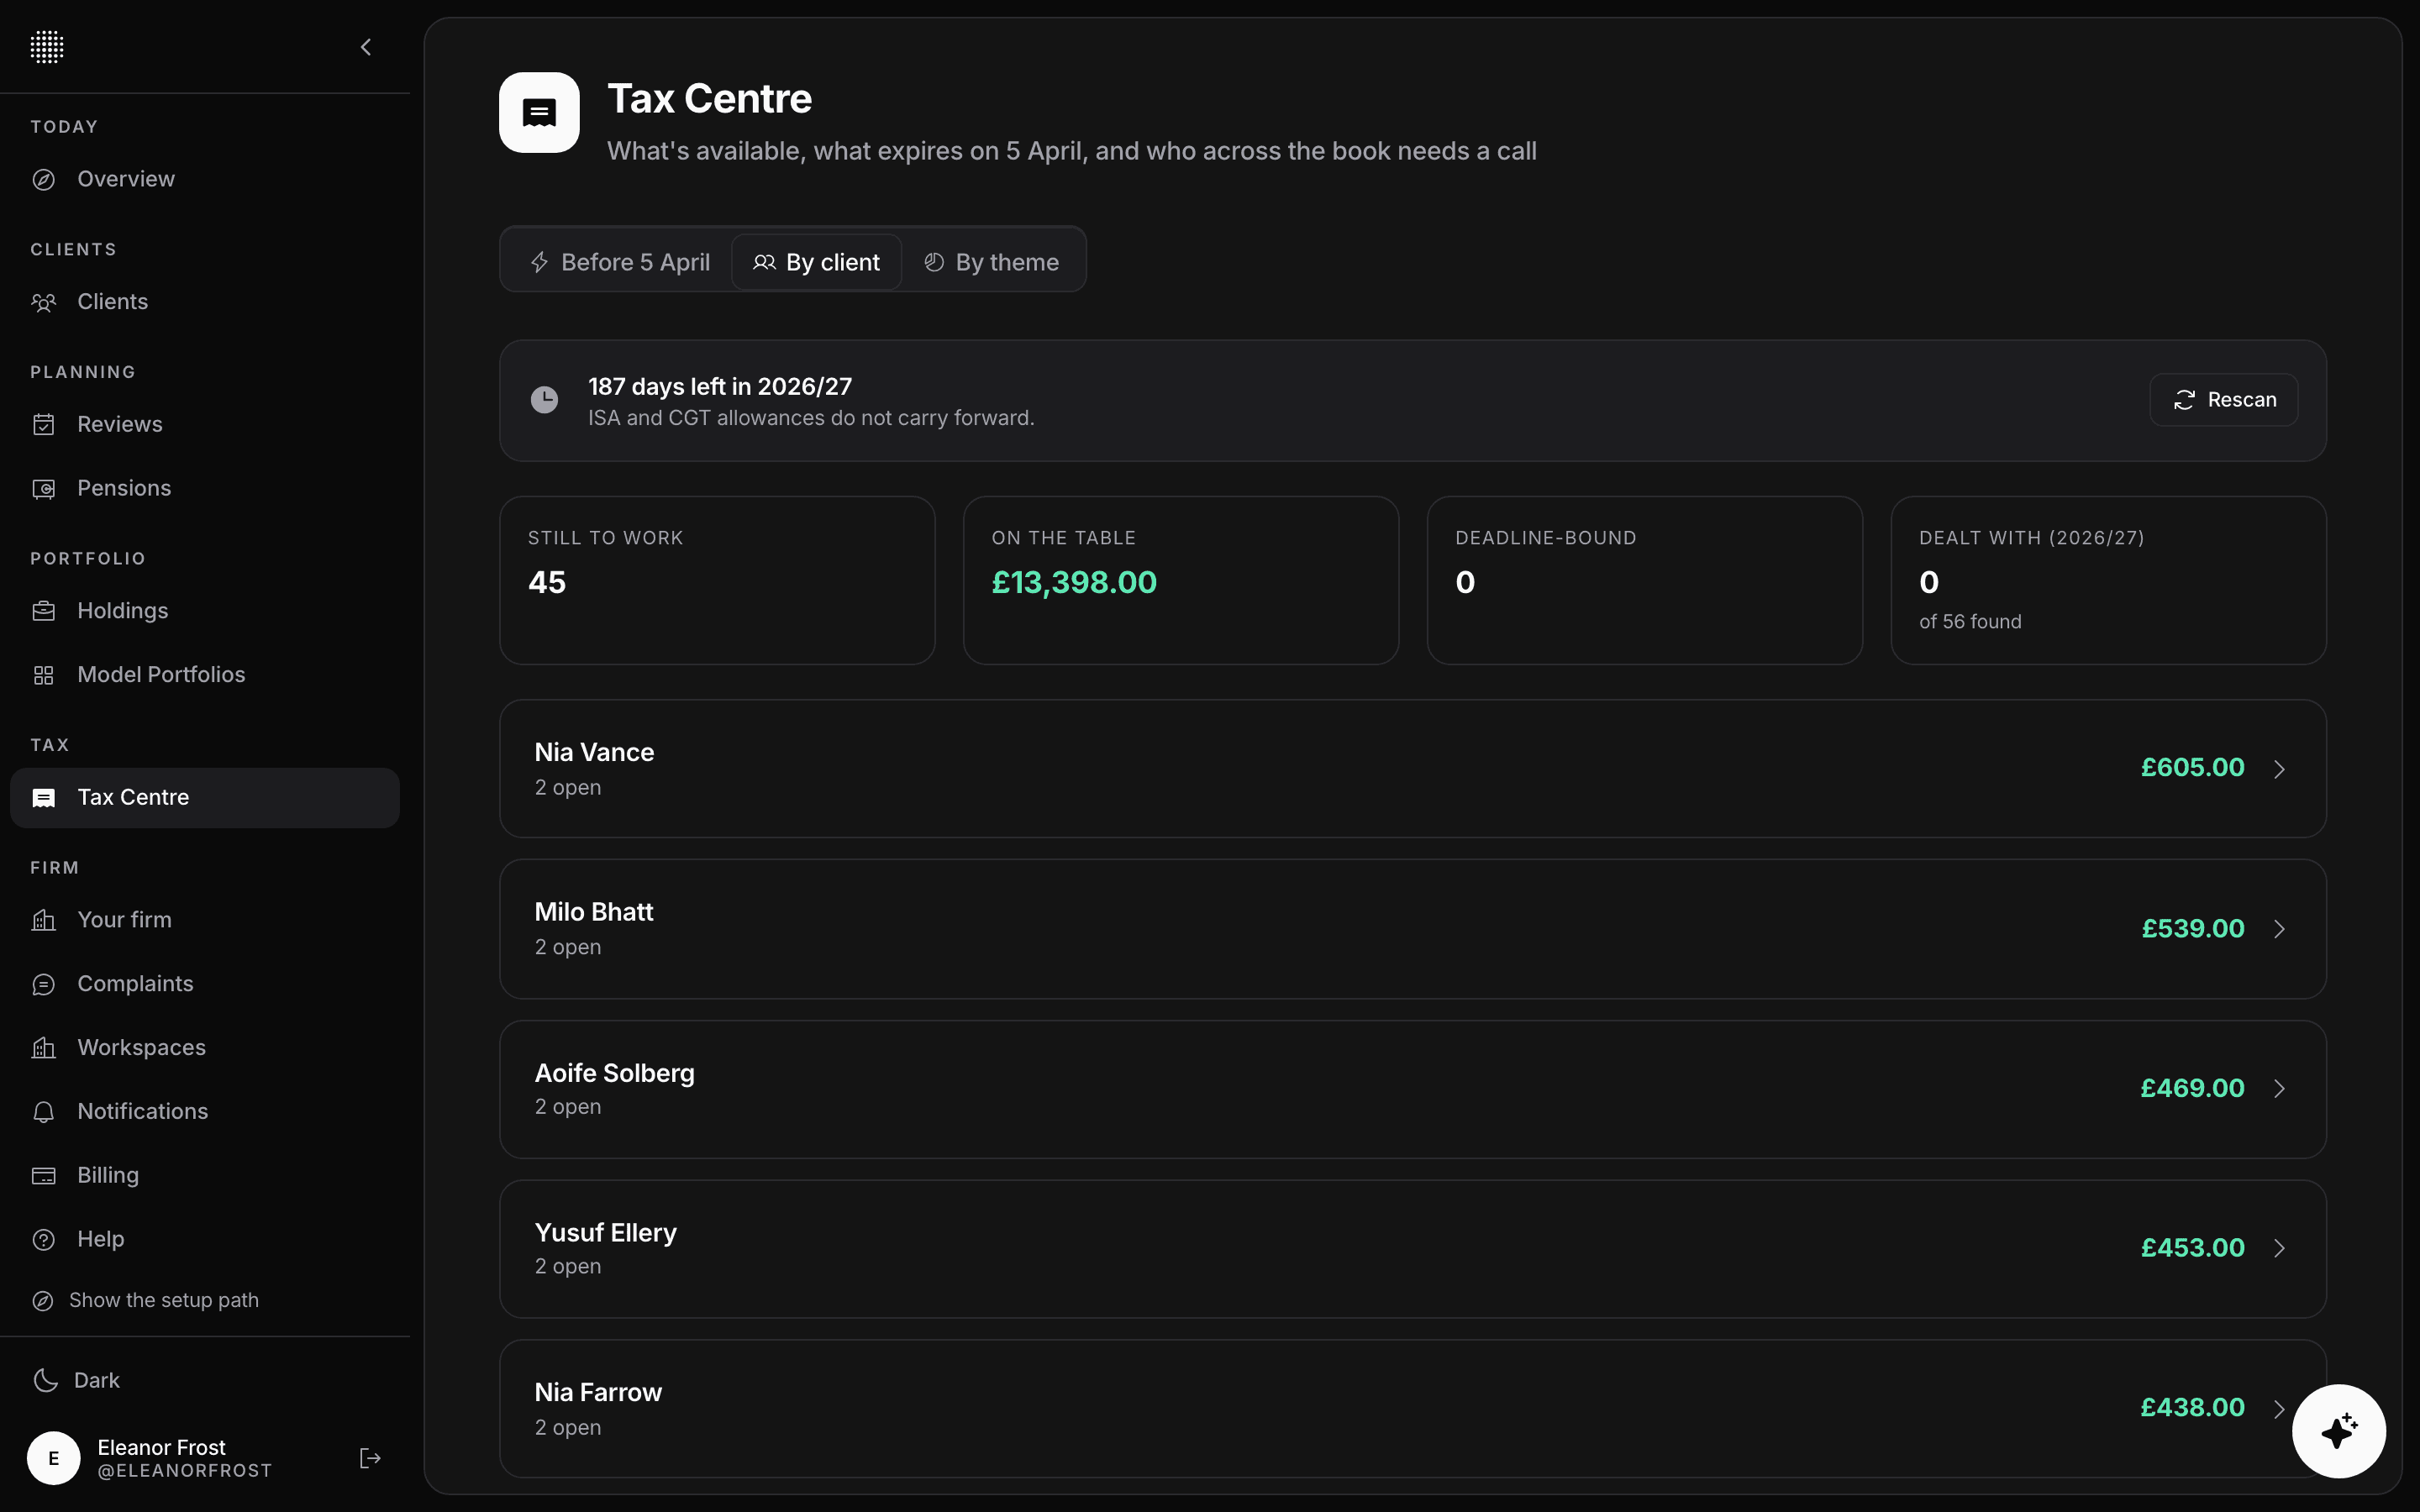Click the Dealt With (2026/27) stat card
Image resolution: width=2420 pixels, height=1512 pixels.
(2109, 580)
